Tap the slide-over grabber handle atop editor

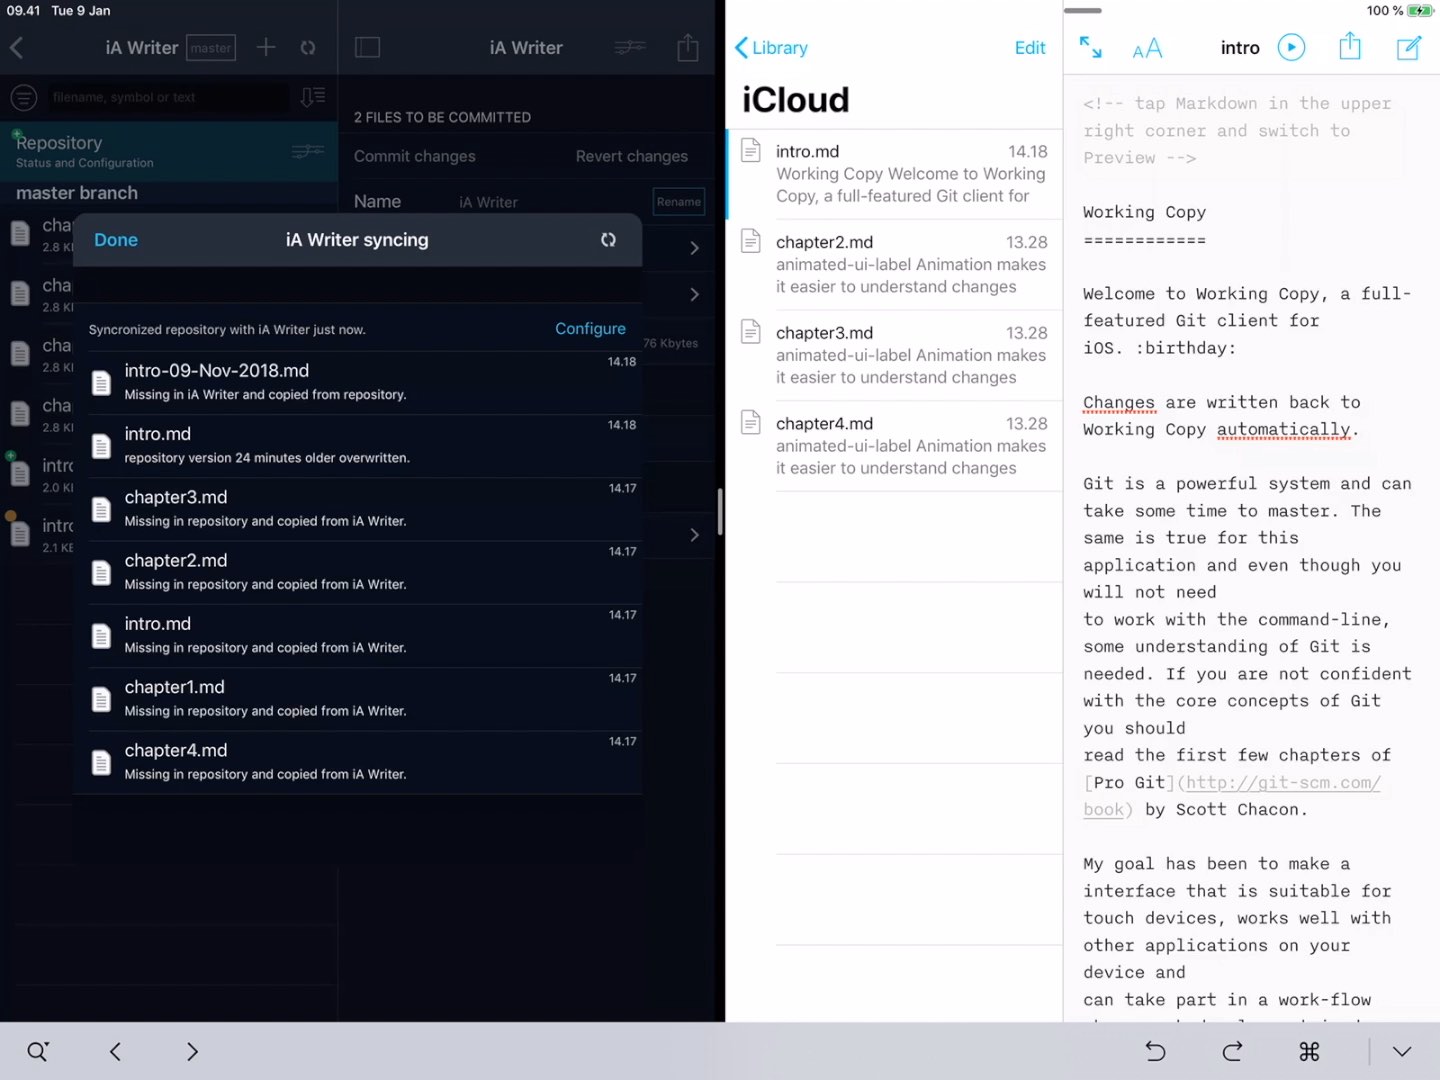(x=1082, y=11)
